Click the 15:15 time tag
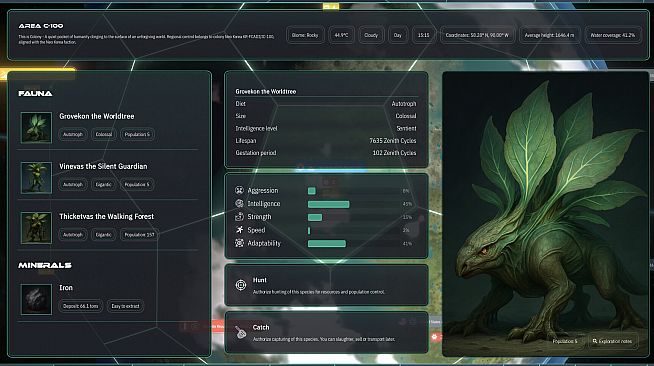The image size is (654, 366). (423, 35)
